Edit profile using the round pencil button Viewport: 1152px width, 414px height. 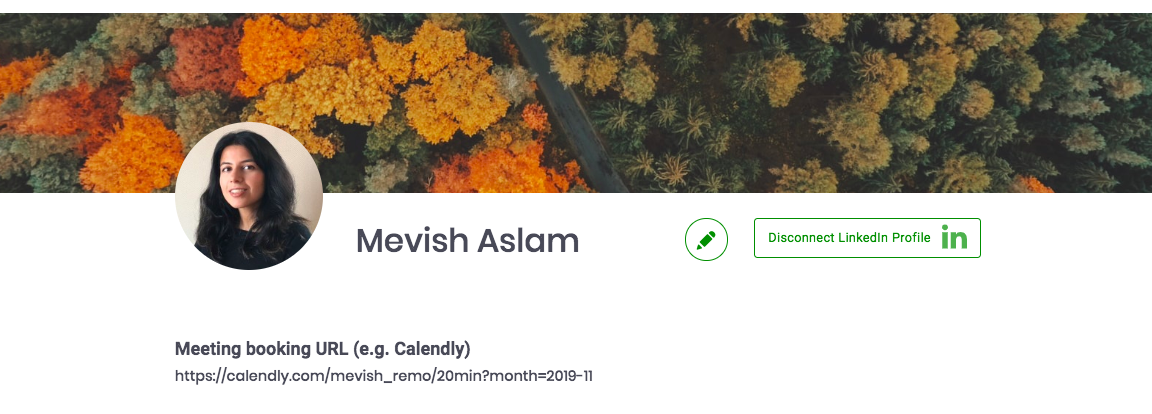pyautogui.click(x=706, y=240)
